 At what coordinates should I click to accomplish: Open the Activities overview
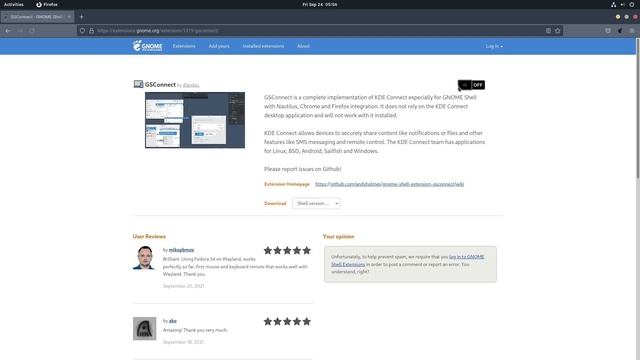tap(13, 4)
